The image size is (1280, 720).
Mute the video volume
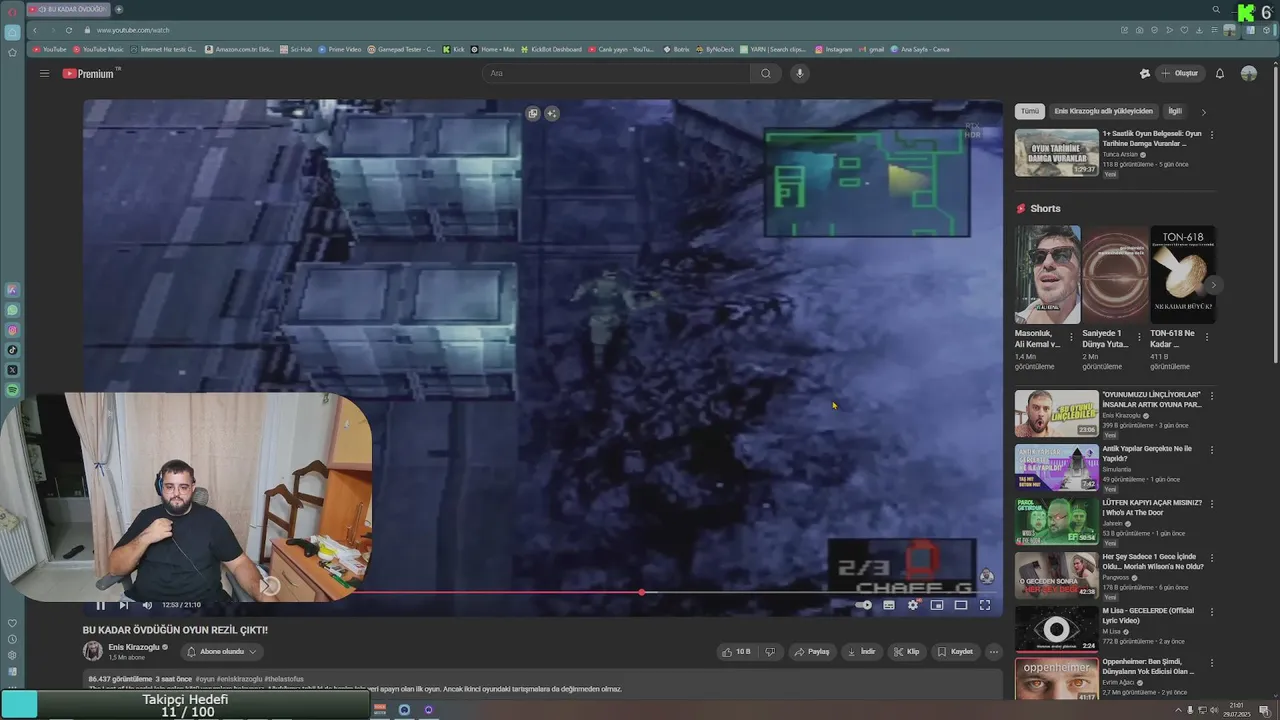coord(147,605)
